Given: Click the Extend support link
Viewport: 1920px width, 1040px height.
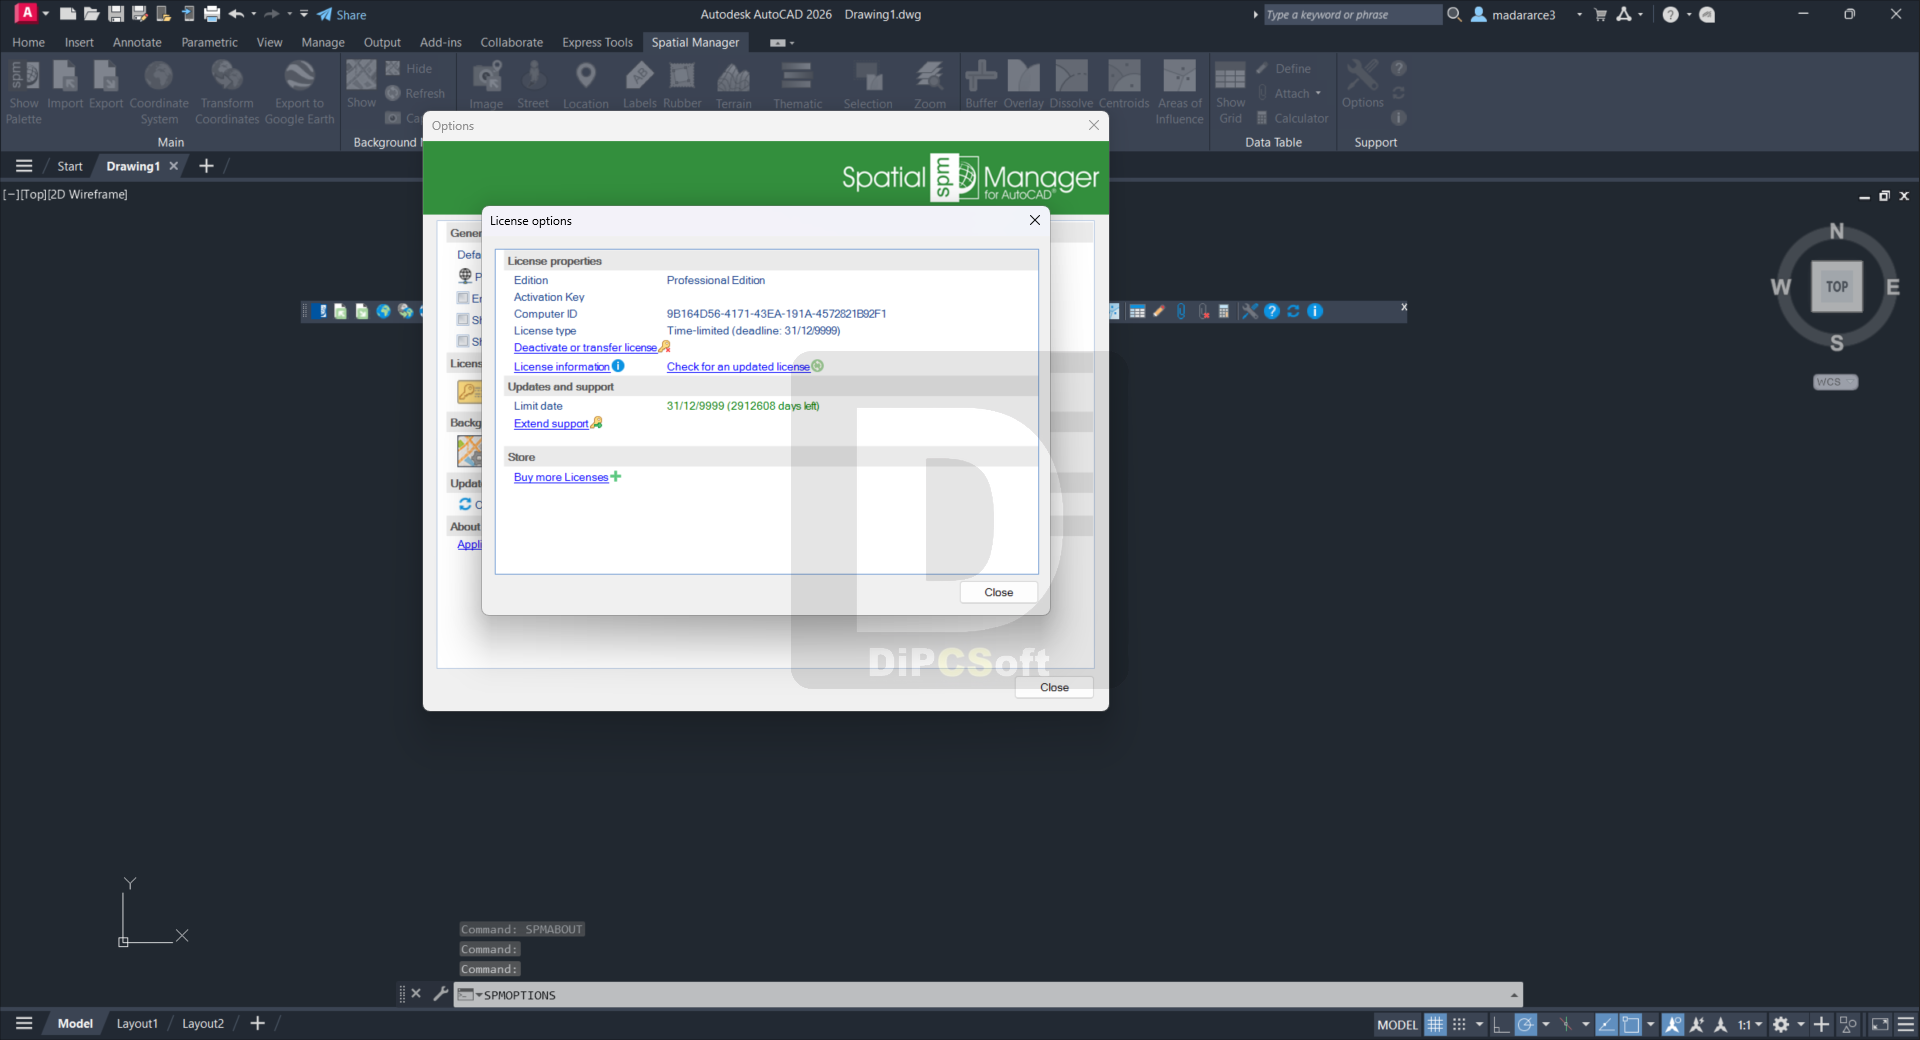Looking at the screenshot, I should tap(551, 424).
